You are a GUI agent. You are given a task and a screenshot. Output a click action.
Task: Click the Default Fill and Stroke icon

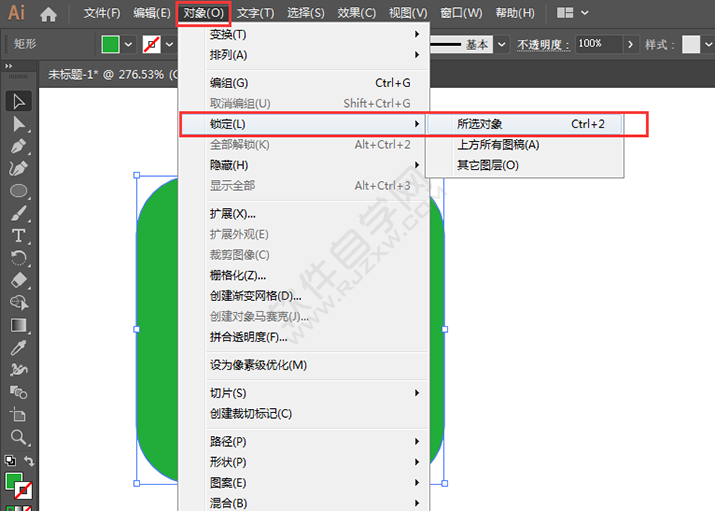tap(10, 460)
